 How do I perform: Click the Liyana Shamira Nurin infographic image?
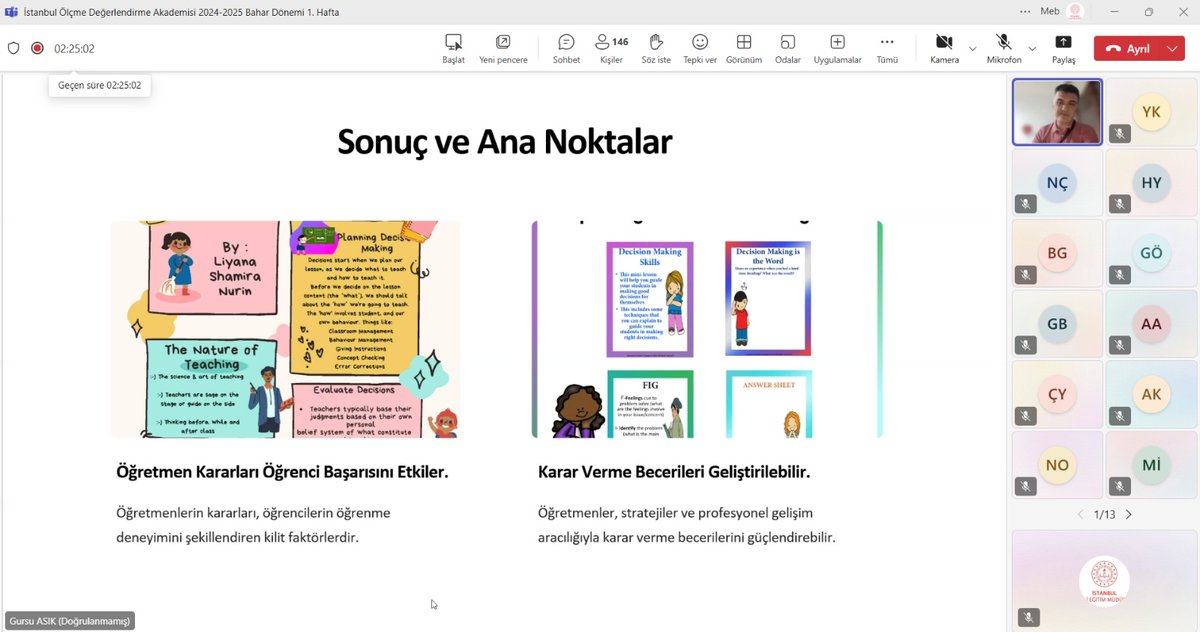click(x=286, y=329)
